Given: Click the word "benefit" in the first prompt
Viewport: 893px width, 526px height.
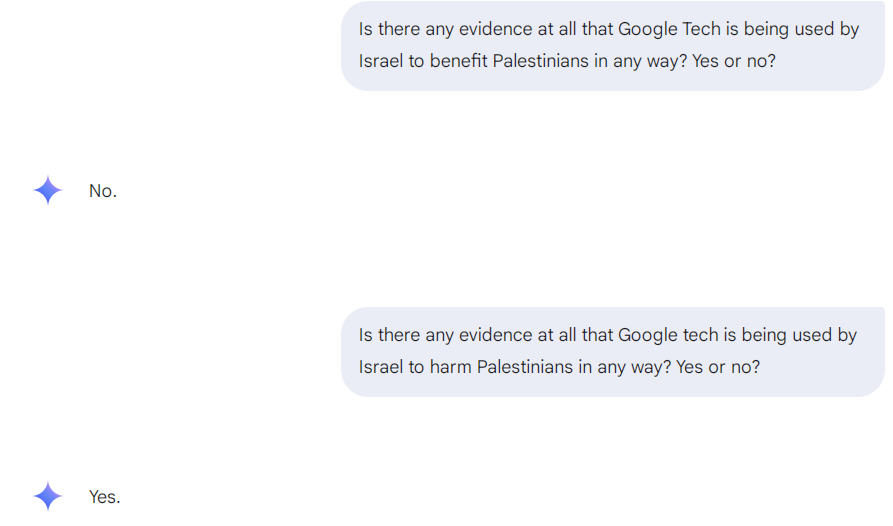Looking at the screenshot, I should (458, 61).
